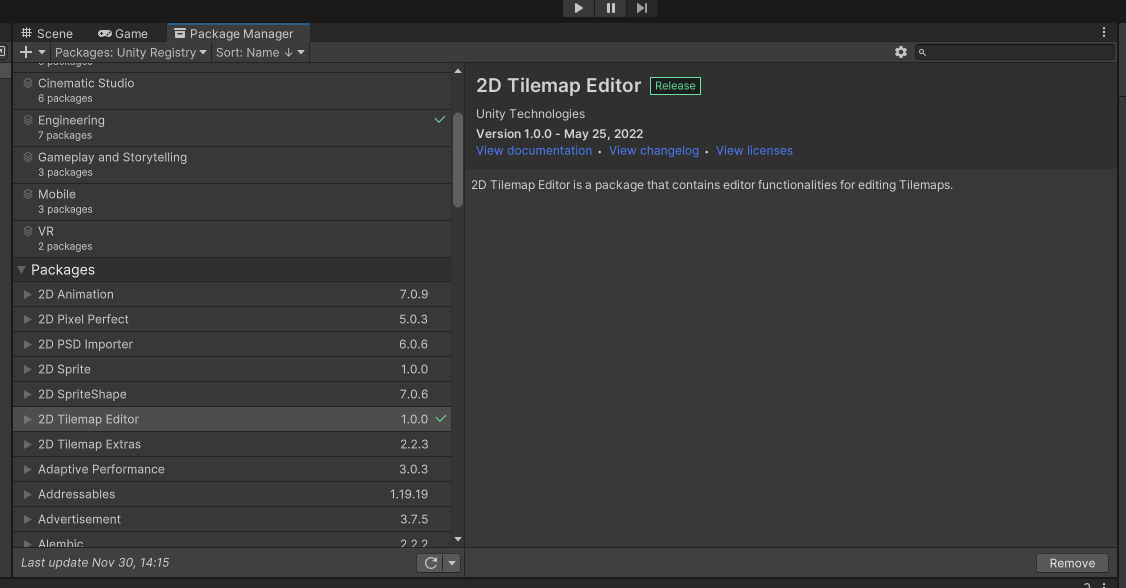Image resolution: width=1126 pixels, height=588 pixels.
Task: Expand the 2D Tilemap Editor arrow
Action: pyautogui.click(x=27, y=419)
